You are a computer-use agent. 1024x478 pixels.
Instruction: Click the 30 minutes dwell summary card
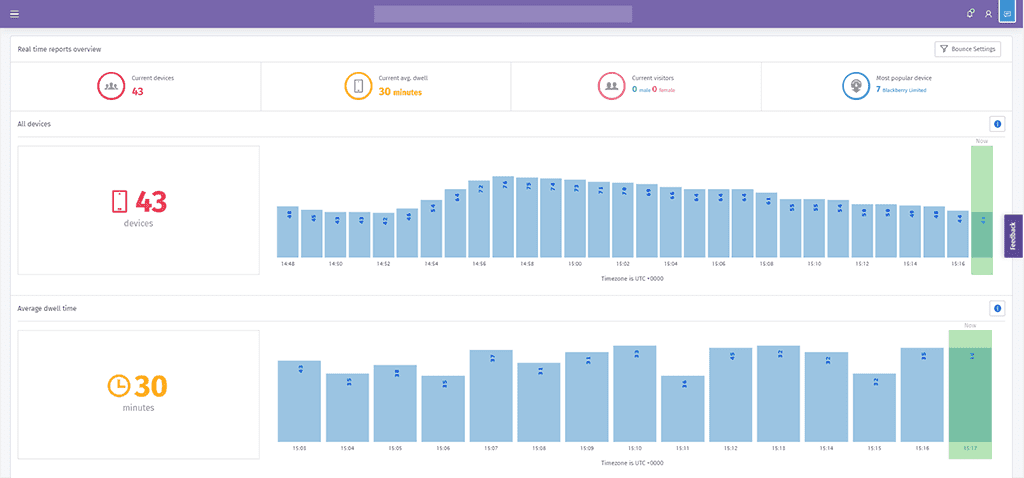click(x=138, y=394)
